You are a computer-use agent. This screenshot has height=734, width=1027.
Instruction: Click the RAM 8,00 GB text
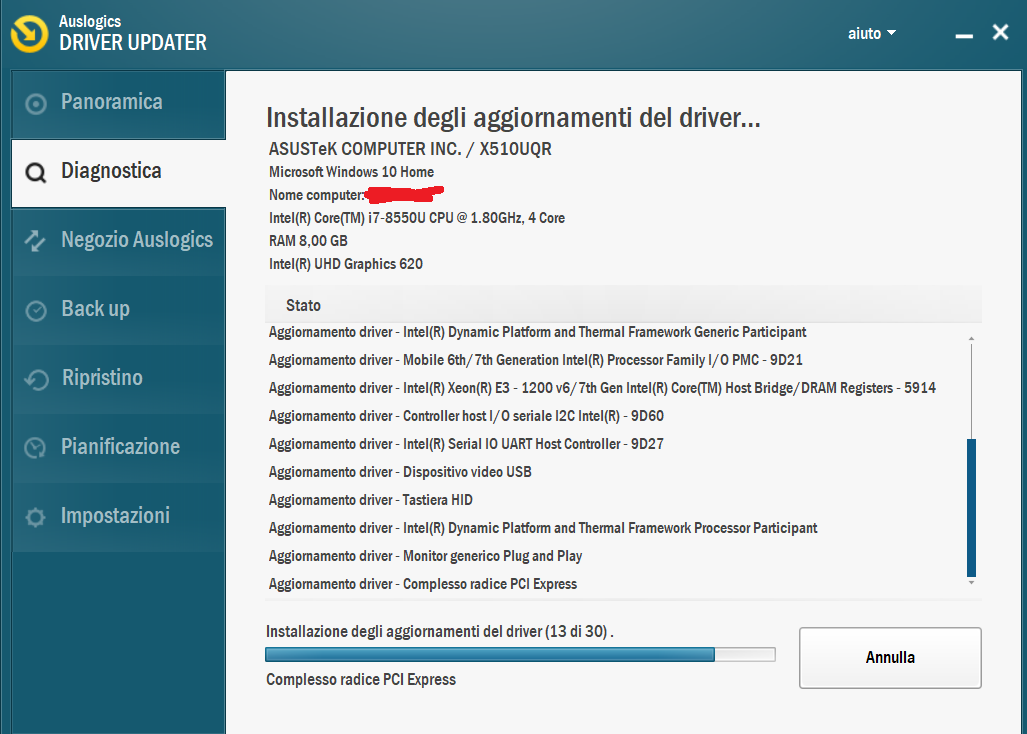[308, 241]
